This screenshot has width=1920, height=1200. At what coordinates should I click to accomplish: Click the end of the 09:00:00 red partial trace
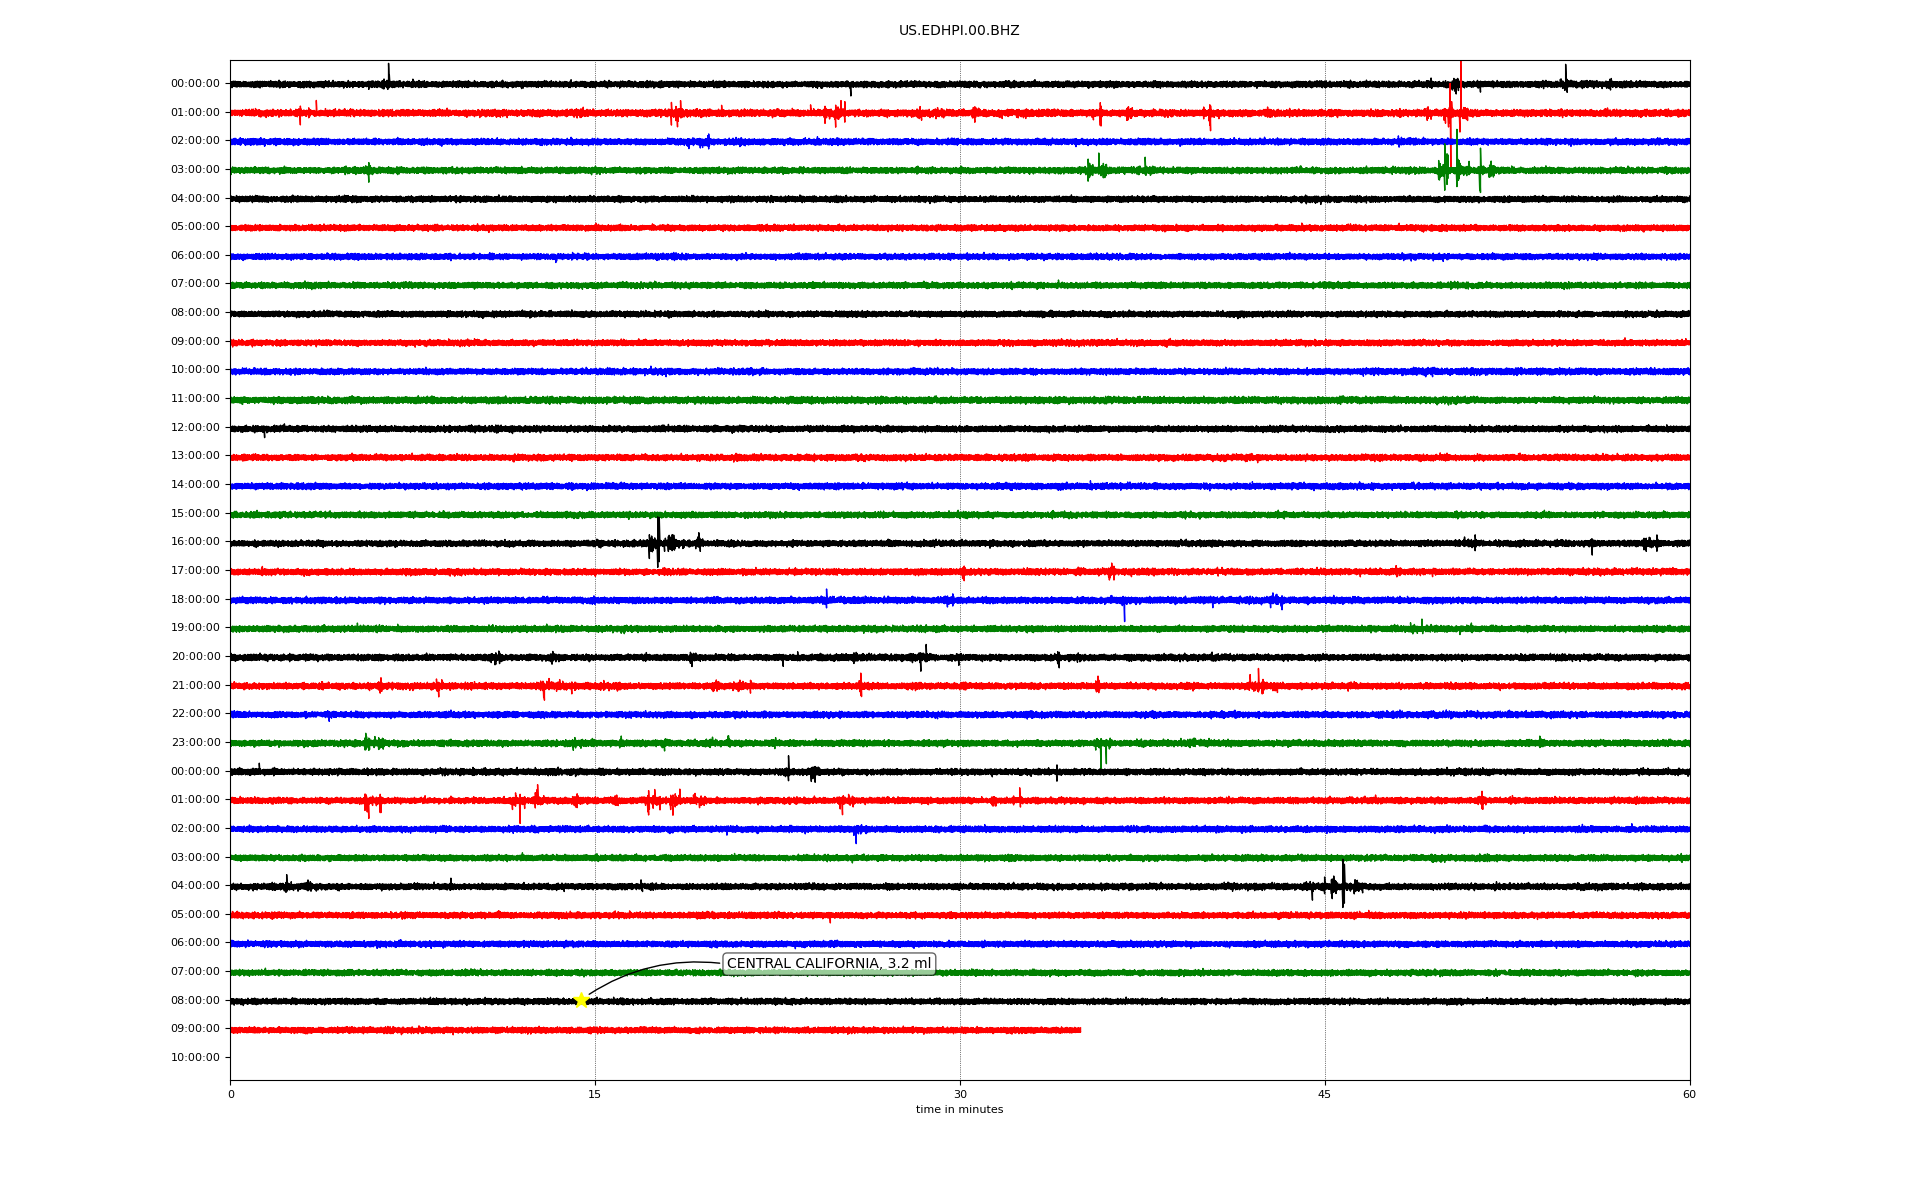[1079, 1030]
